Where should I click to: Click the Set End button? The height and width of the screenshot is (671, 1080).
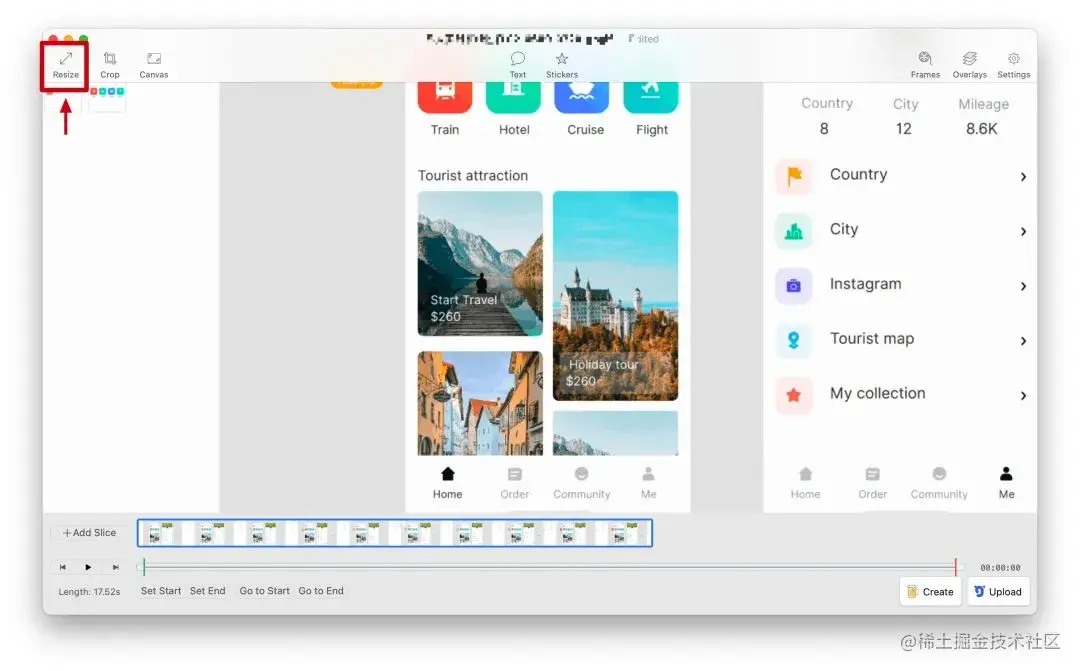click(x=207, y=590)
